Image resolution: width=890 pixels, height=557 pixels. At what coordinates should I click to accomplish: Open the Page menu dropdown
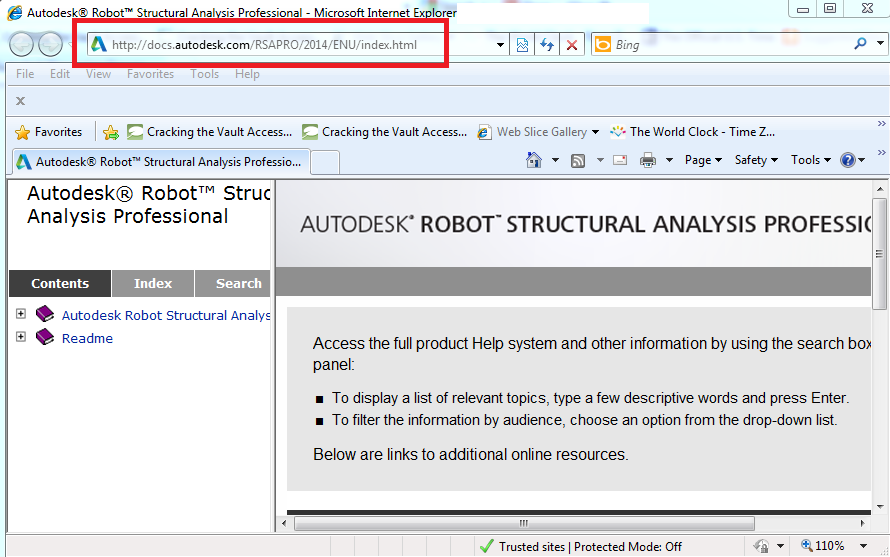703,160
